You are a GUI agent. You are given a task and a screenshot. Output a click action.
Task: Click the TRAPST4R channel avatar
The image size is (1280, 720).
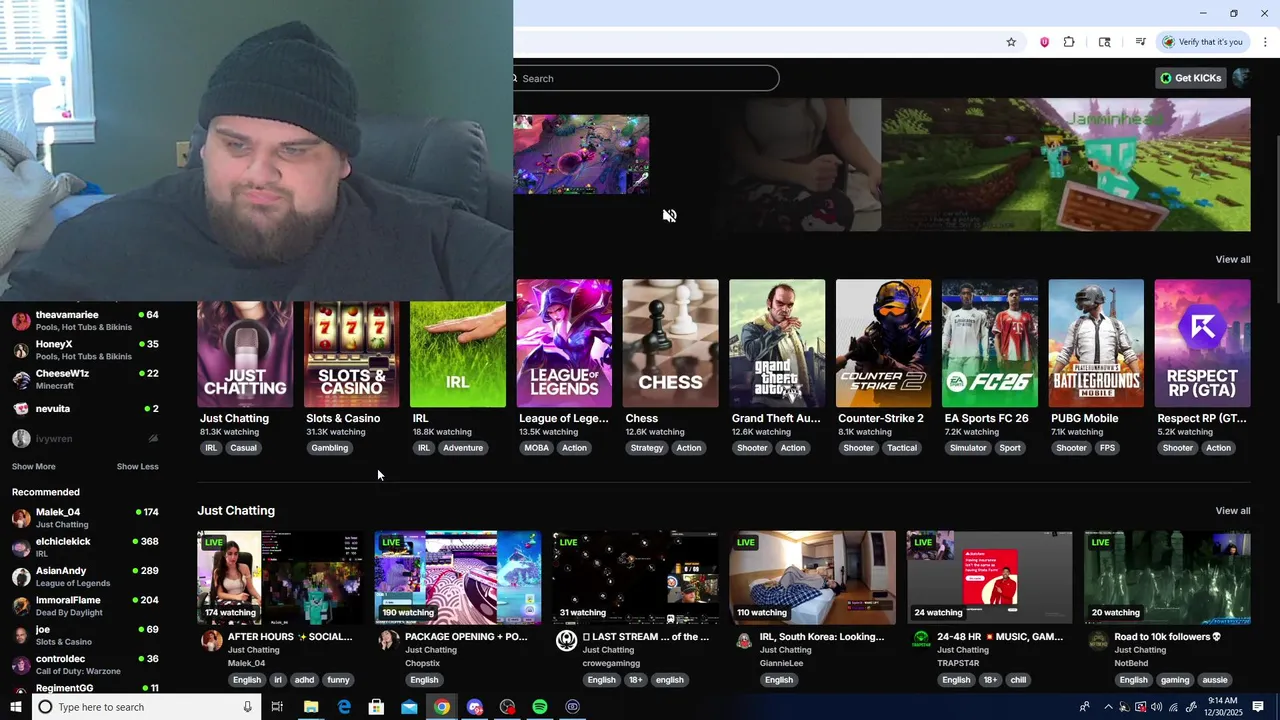921,640
